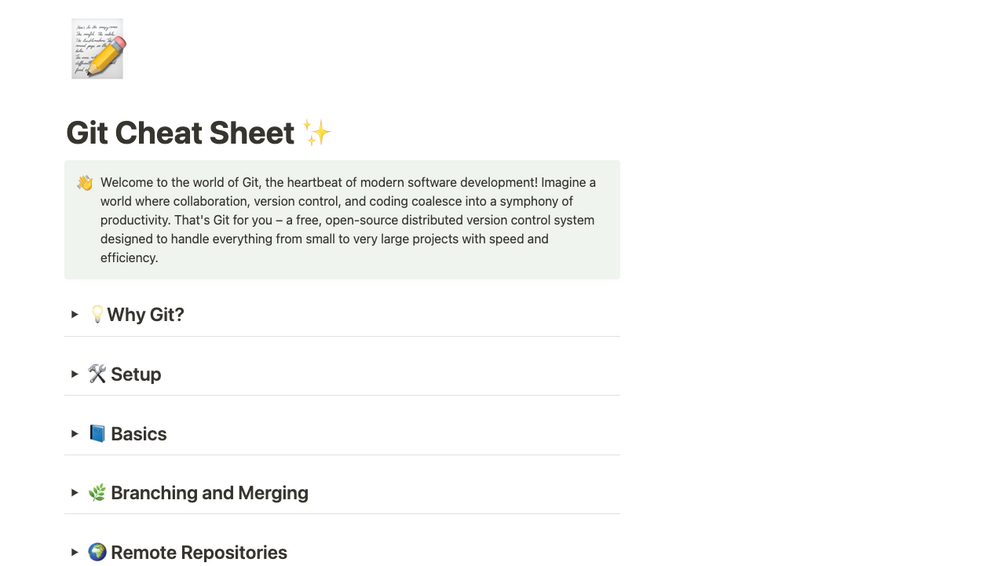1005x566 pixels.
Task: Click the Basics heading text
Action: tap(139, 434)
